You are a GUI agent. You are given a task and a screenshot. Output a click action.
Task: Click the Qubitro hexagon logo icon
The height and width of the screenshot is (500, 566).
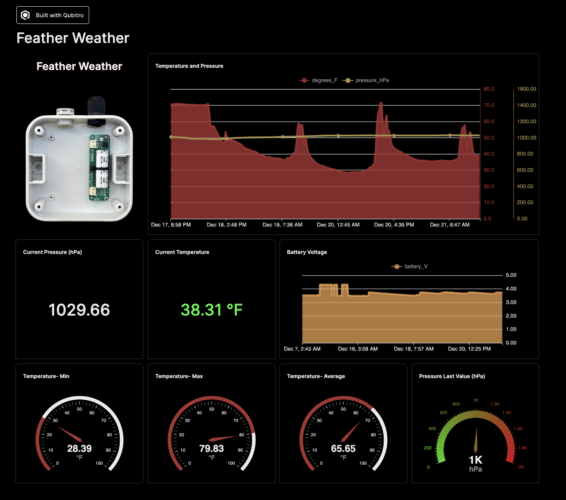25,15
